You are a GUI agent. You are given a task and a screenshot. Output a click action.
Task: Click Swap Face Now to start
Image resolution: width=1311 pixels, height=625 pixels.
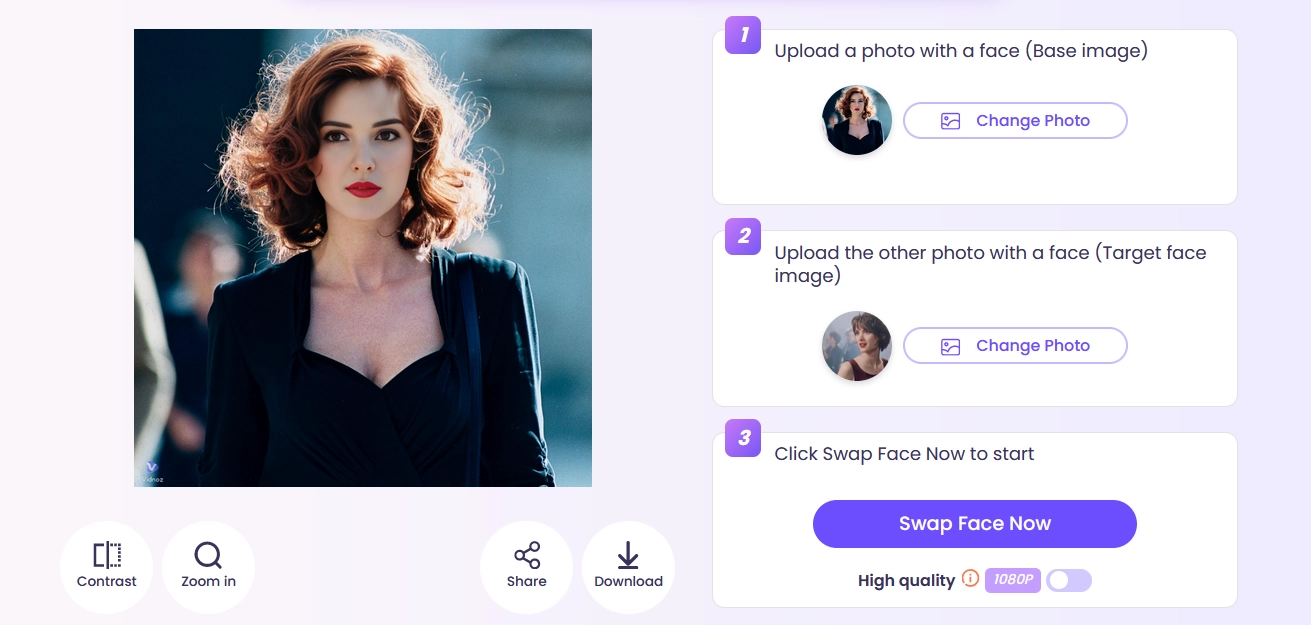(974, 523)
